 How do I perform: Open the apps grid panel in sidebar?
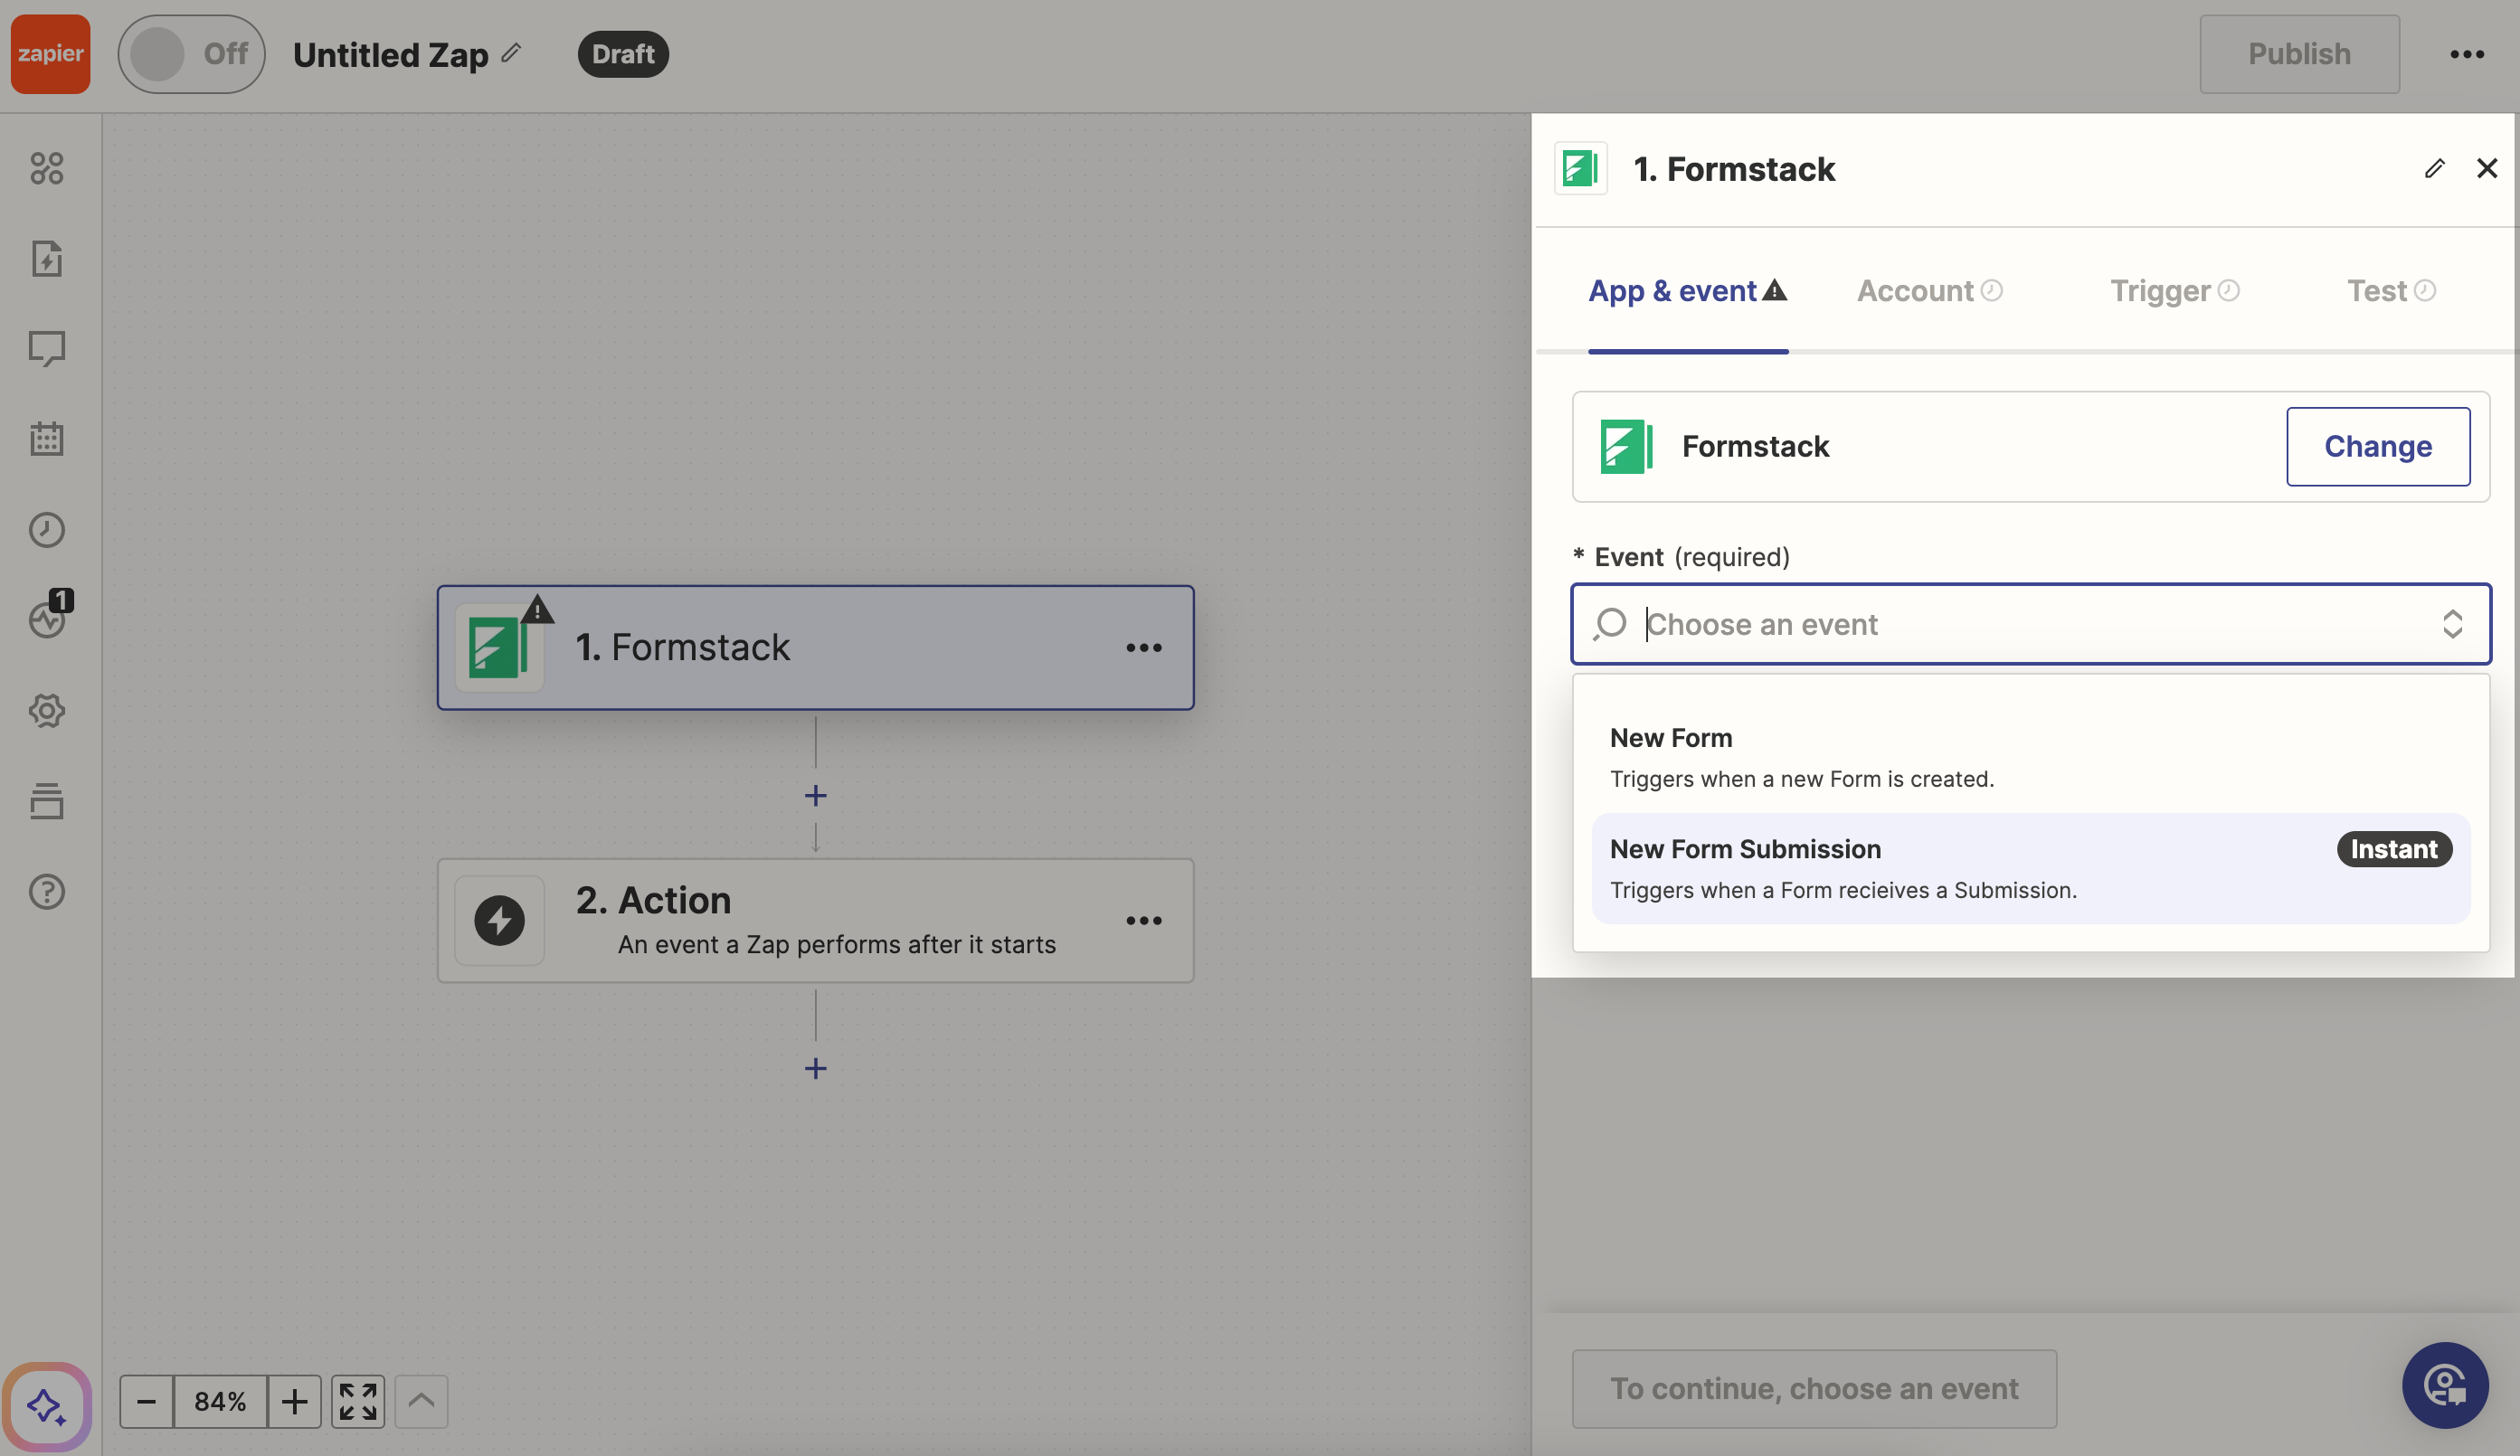[x=46, y=168]
